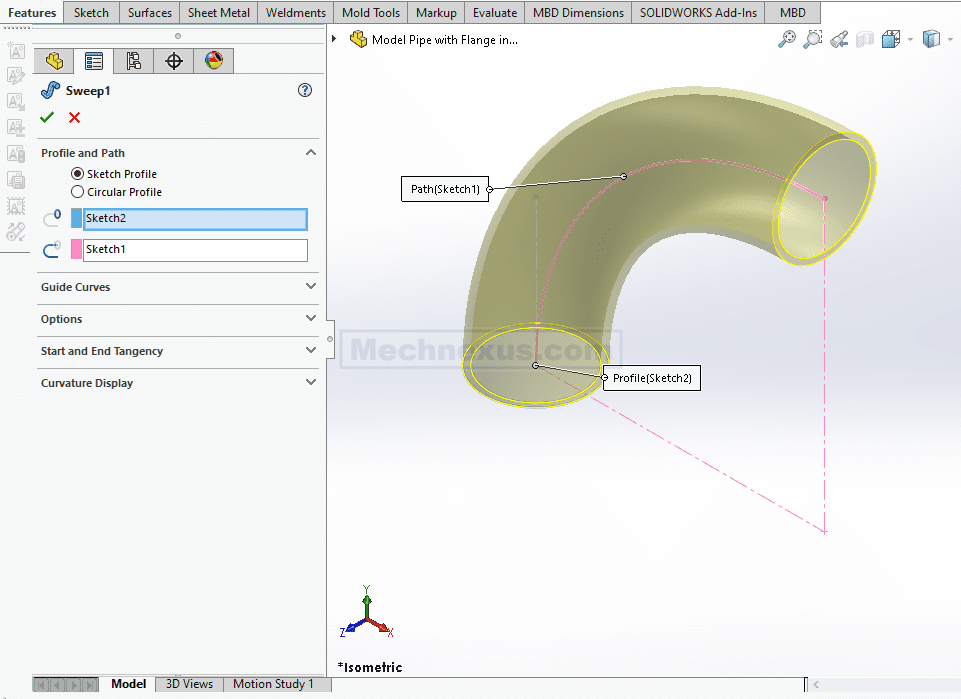Viewport: 961px width, 699px height.
Task: Switch to the Sheet Metal ribbon tab
Action: [x=218, y=13]
